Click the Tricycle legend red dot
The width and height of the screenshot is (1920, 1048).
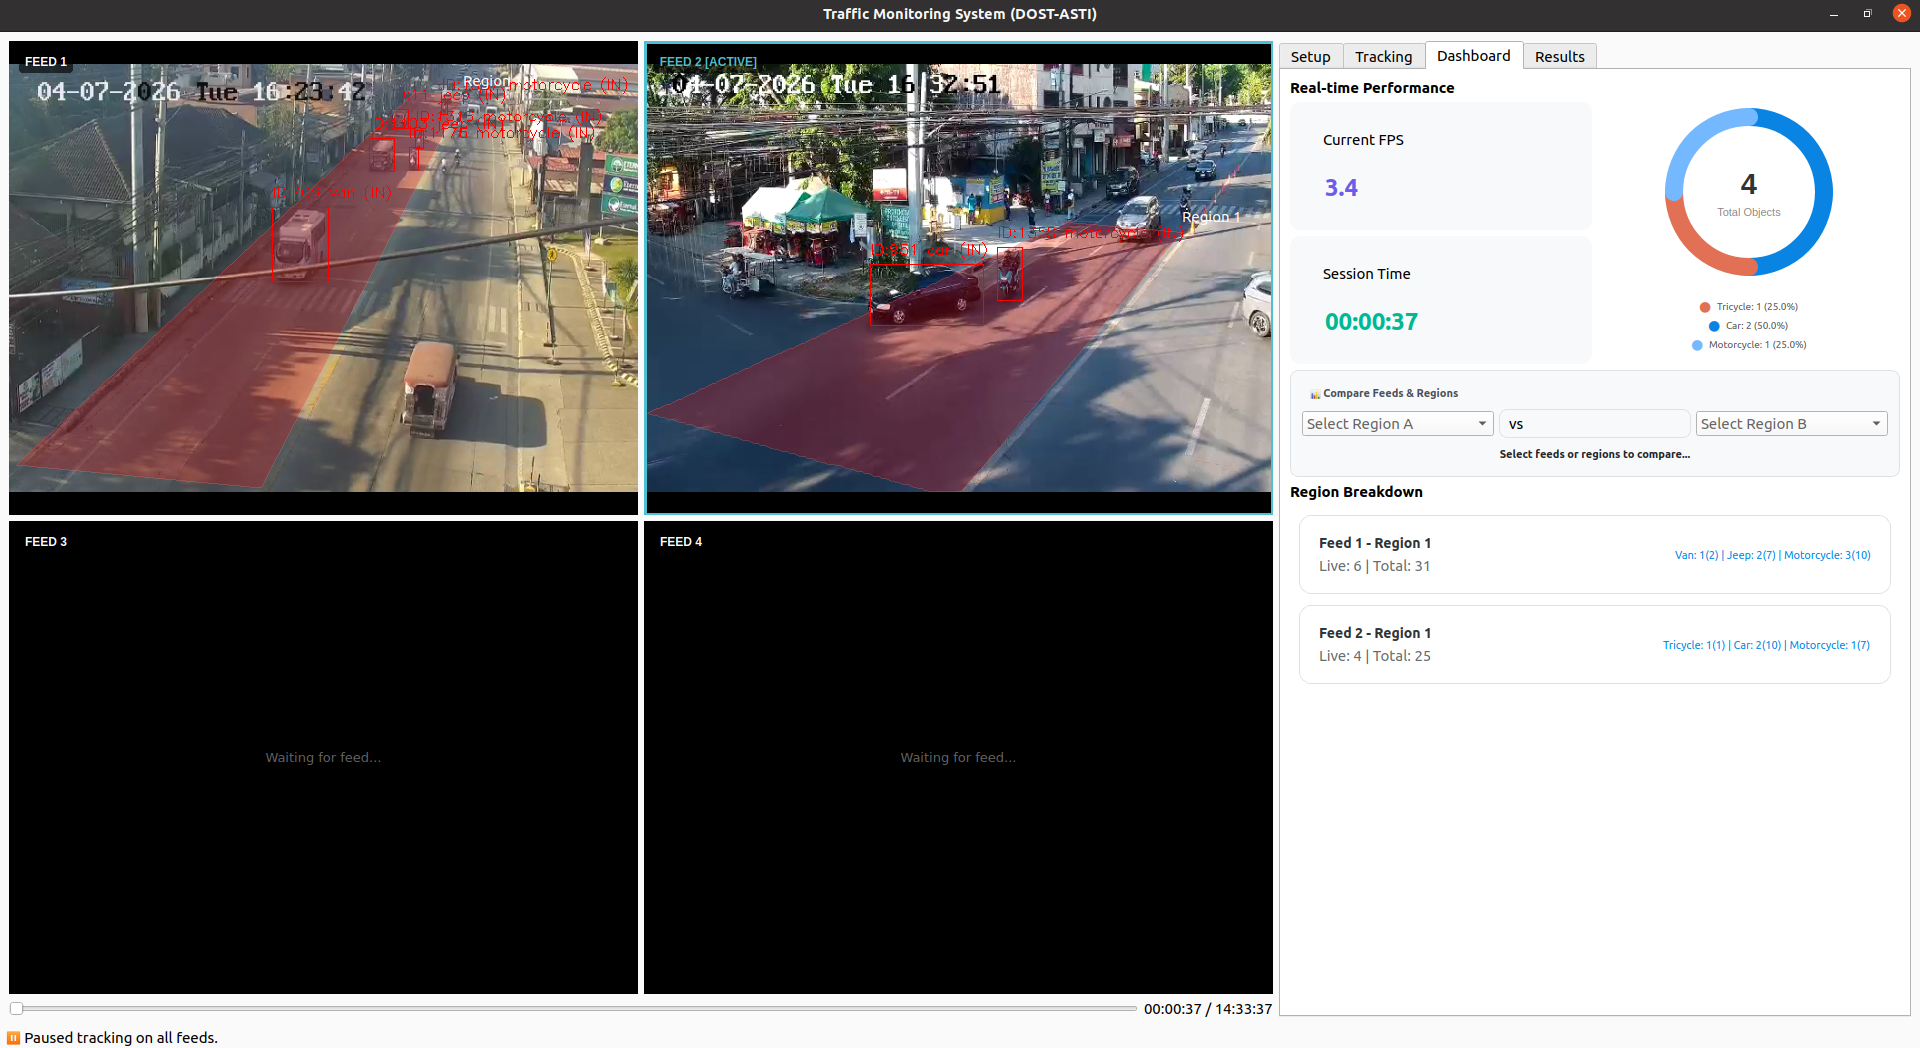(x=1704, y=307)
